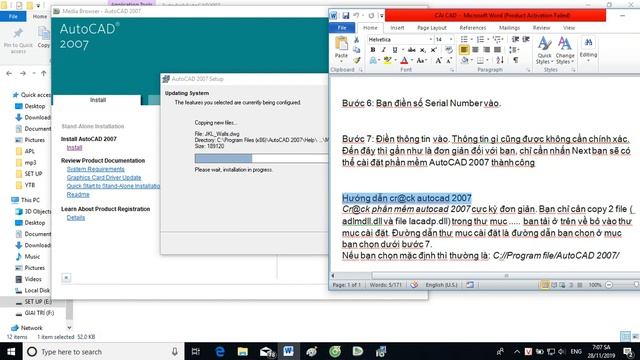The height and width of the screenshot is (360, 640).
Task: Click the Grow Font icon
Action: pos(438,60)
